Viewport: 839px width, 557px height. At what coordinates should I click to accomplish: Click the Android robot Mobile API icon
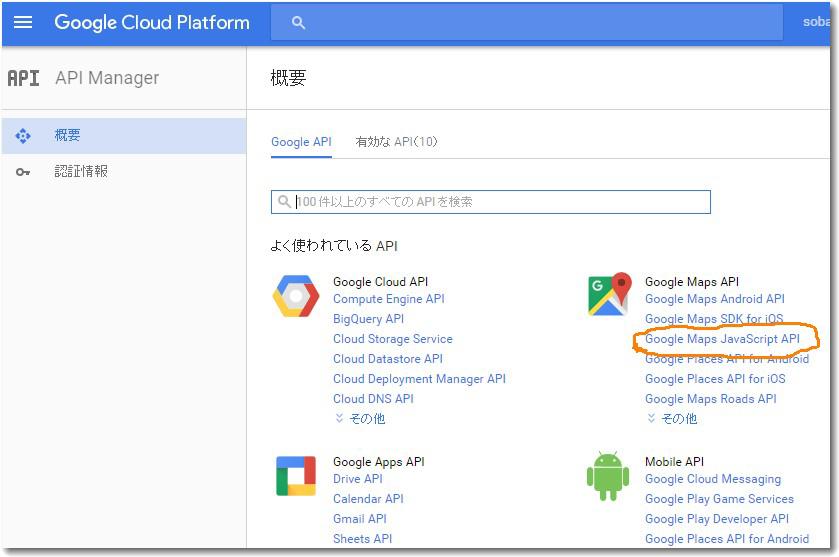coord(608,476)
